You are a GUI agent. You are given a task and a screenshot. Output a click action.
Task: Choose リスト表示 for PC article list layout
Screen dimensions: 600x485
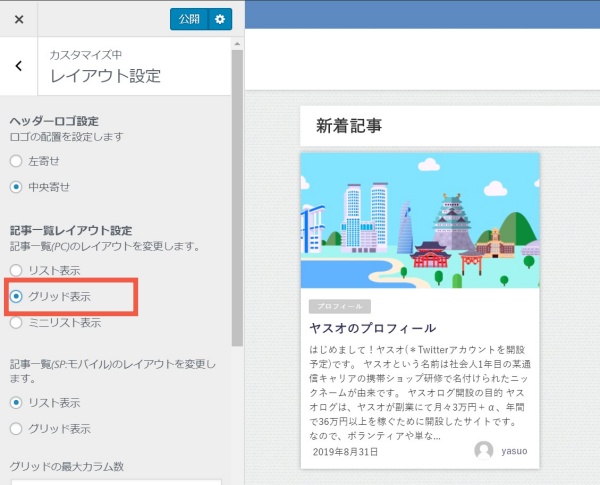point(16,270)
